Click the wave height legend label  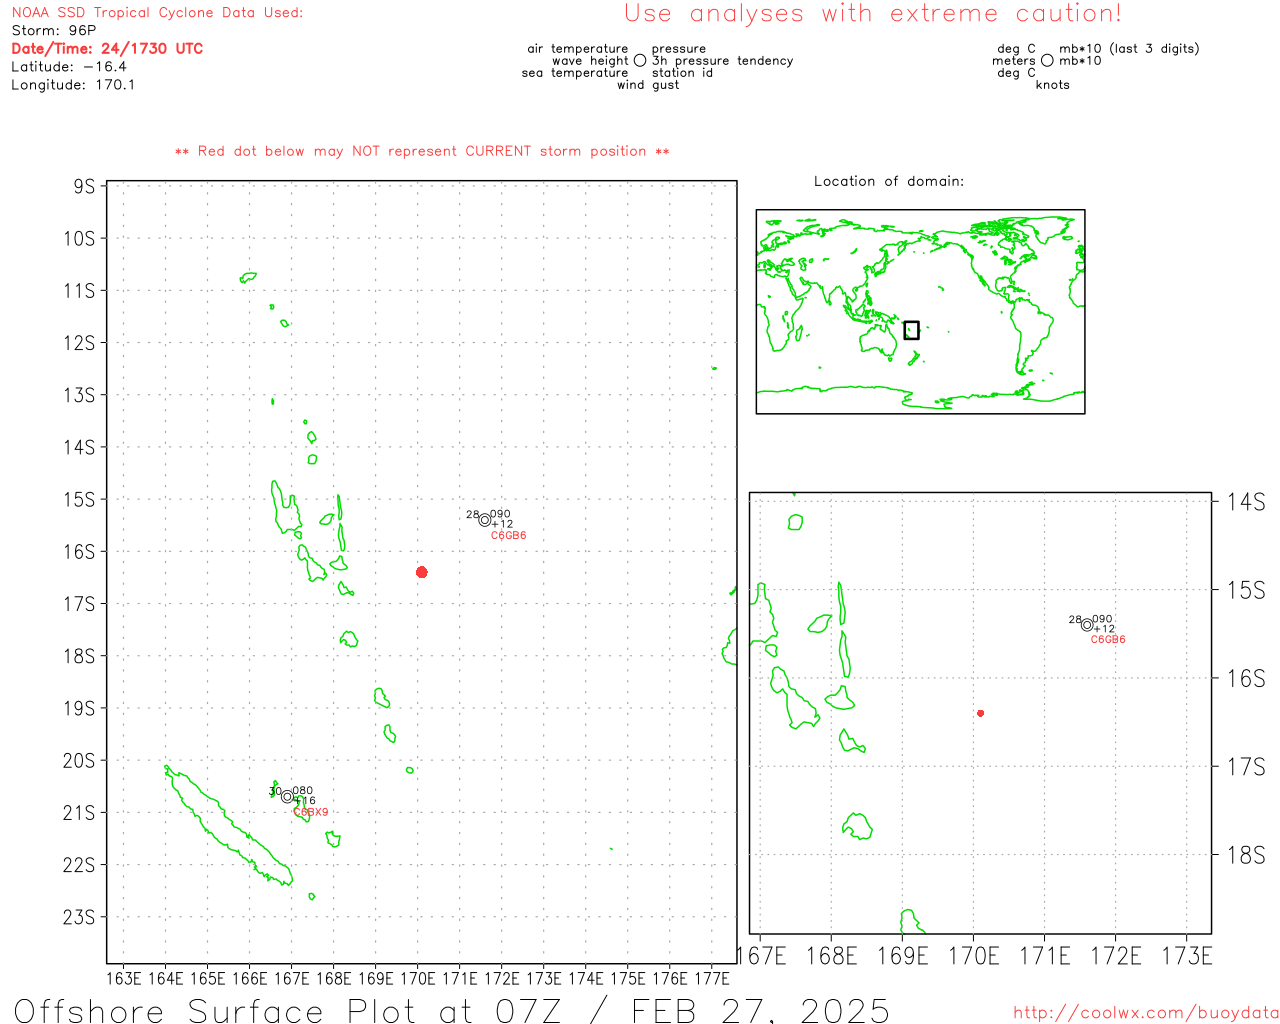click(x=590, y=60)
